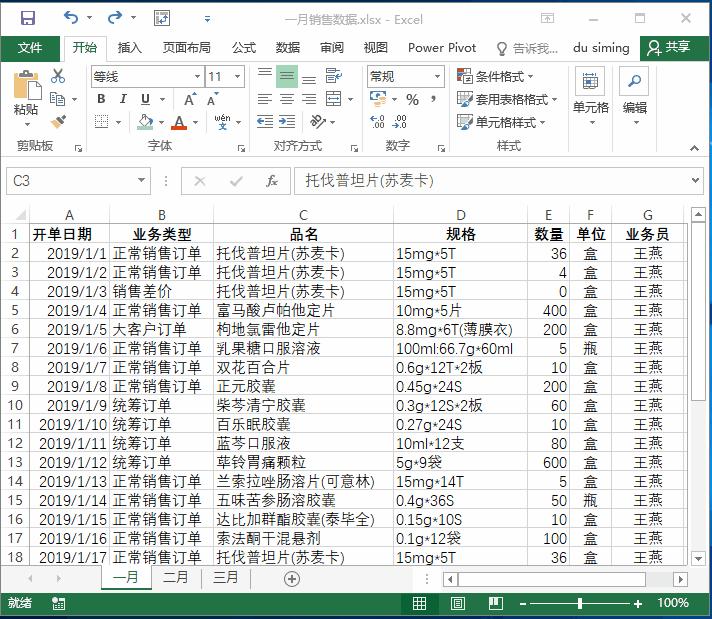This screenshot has height=619, width=712.
Task: Switch to Page Layout view
Action: point(458,603)
